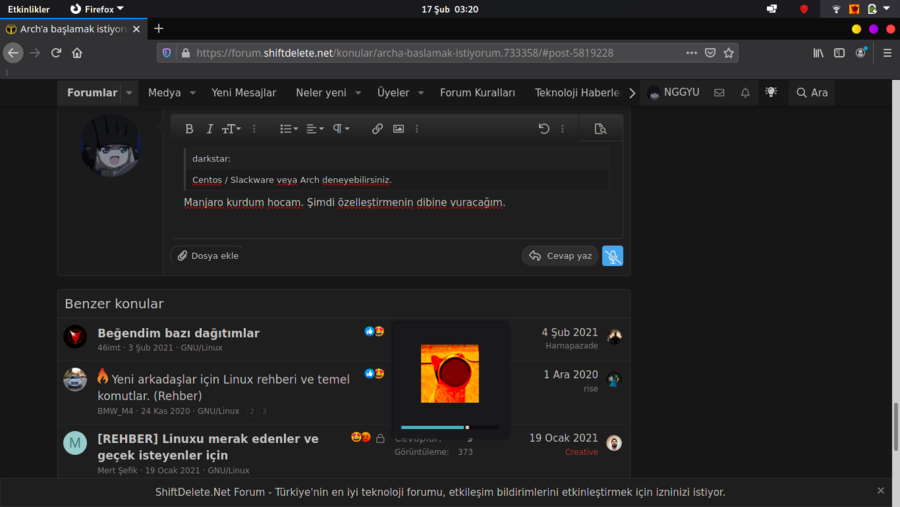Open page 2 of the Linux rehberi thread
Viewport: 900px width, 507px height.
tap(252, 411)
